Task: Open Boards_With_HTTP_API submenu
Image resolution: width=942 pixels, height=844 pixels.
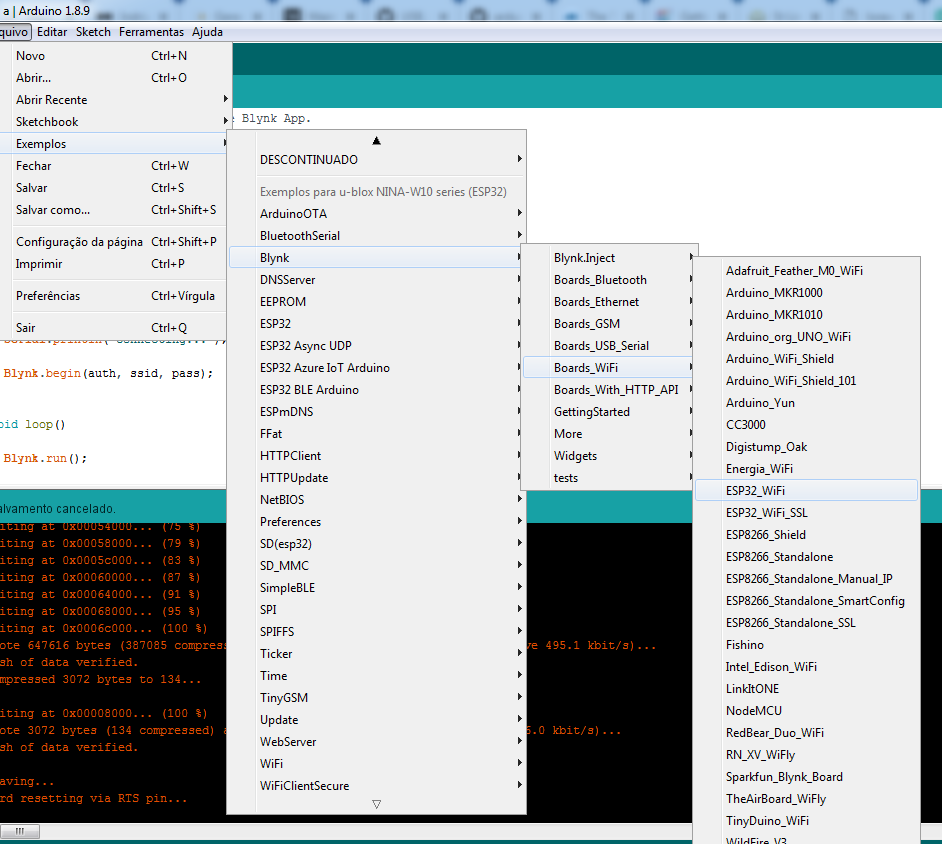Action: pyautogui.click(x=609, y=390)
